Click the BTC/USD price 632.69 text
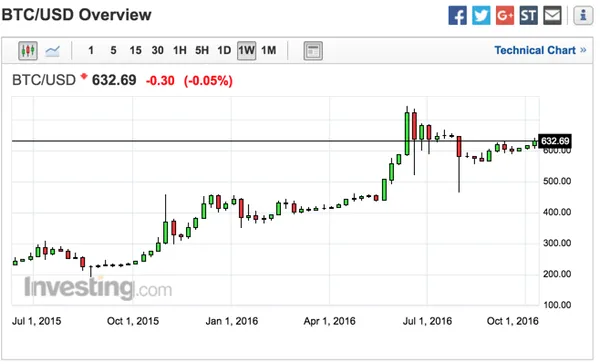The width and height of the screenshot is (600, 364). click(x=114, y=80)
